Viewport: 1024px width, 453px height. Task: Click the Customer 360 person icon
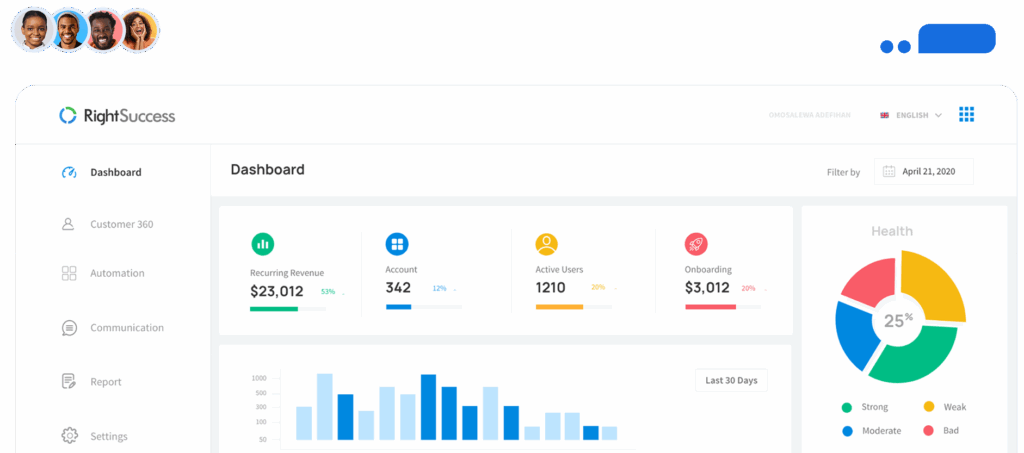point(69,225)
